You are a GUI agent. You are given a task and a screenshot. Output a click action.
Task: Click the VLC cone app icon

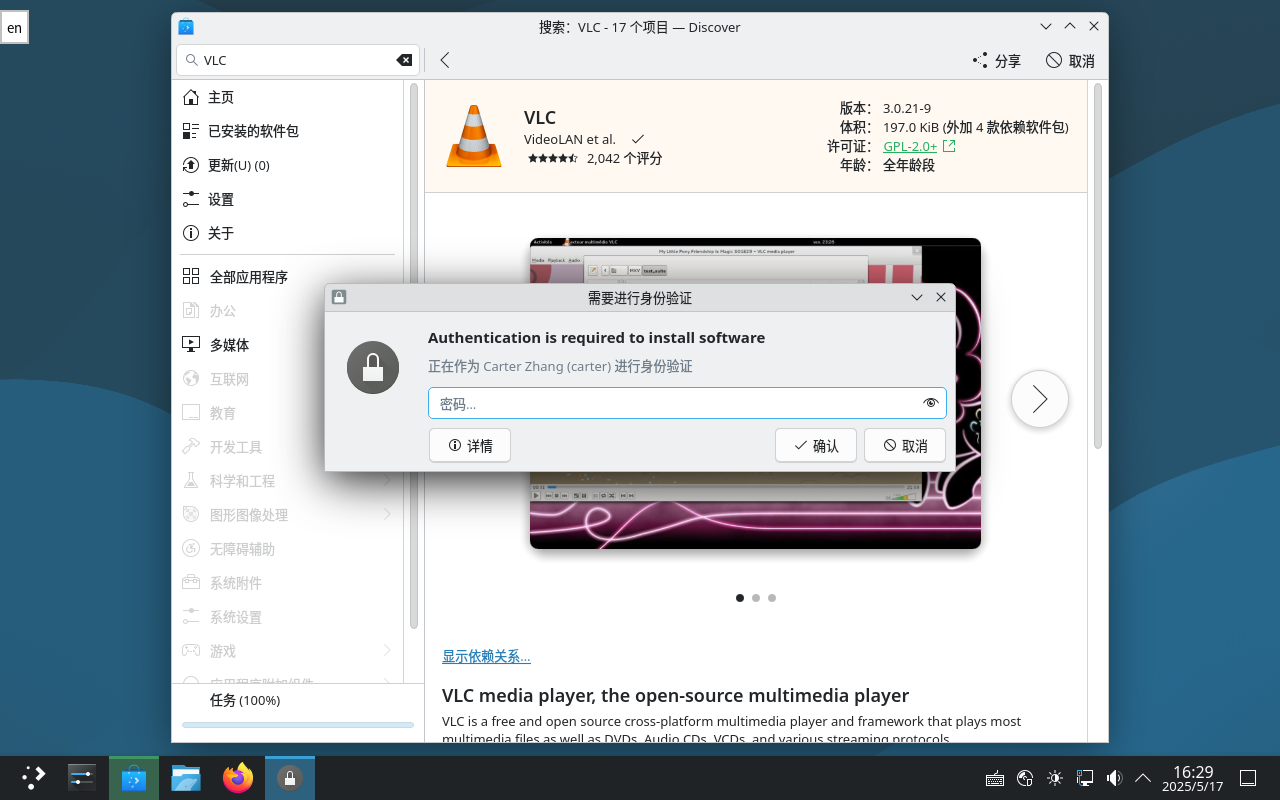coord(473,135)
